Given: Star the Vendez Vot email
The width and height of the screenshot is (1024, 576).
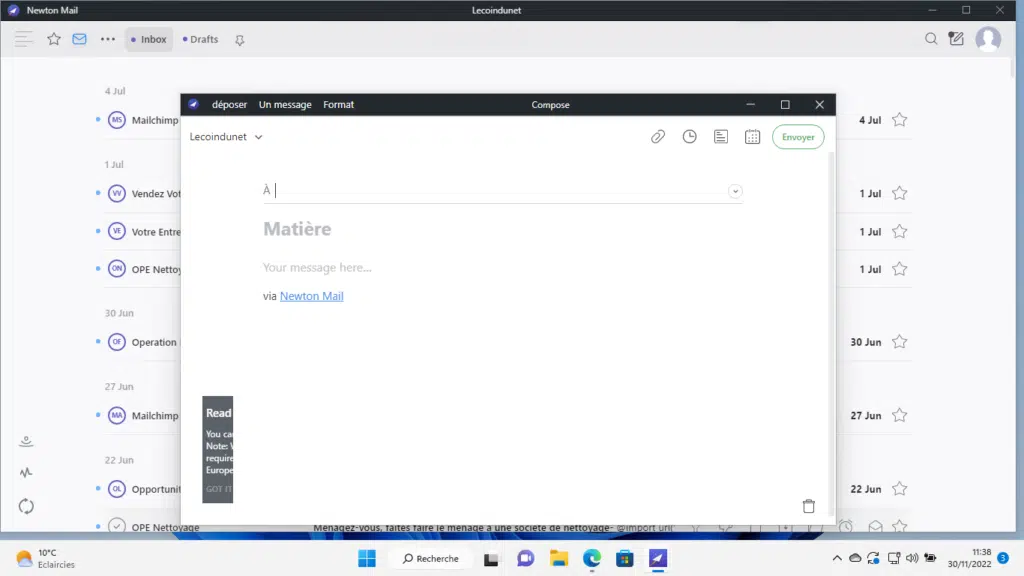Looking at the screenshot, I should 899,193.
